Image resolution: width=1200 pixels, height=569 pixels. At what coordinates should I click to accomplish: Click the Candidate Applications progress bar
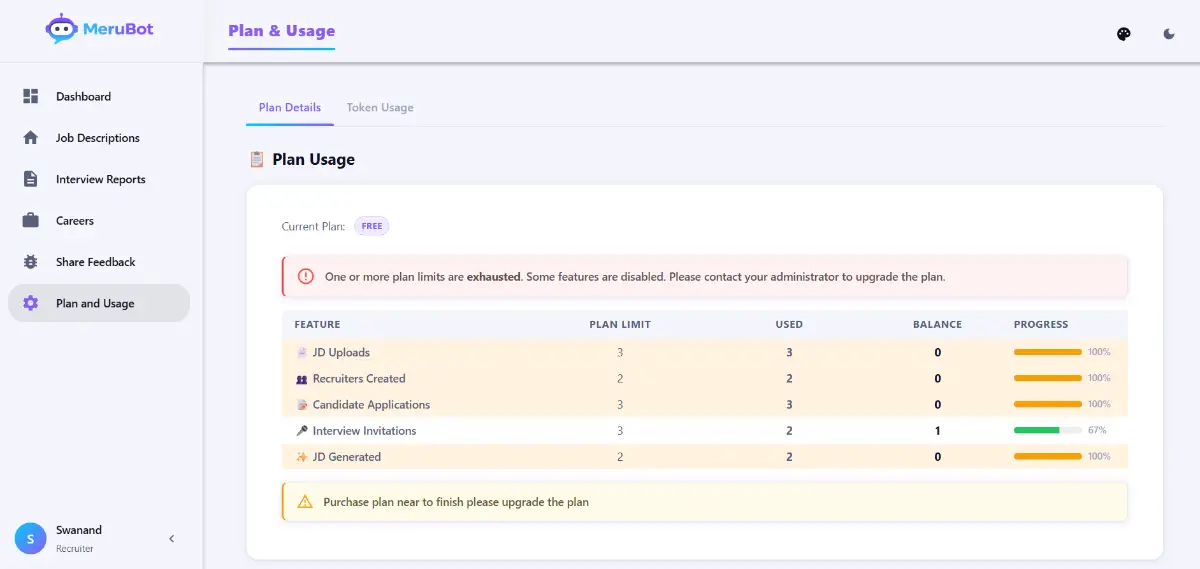pos(1048,404)
